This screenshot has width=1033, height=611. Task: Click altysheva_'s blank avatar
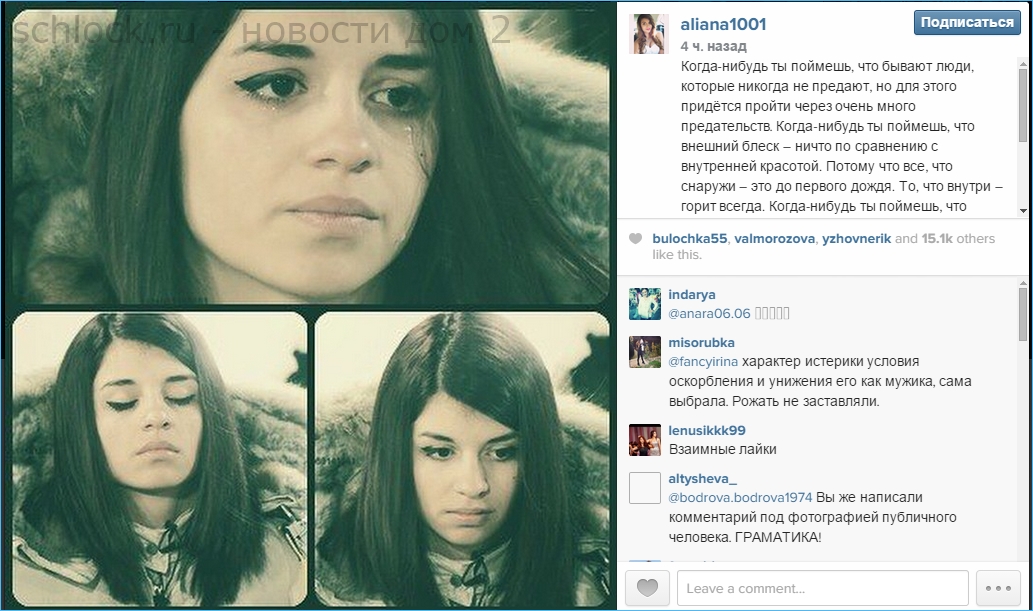[x=645, y=488]
